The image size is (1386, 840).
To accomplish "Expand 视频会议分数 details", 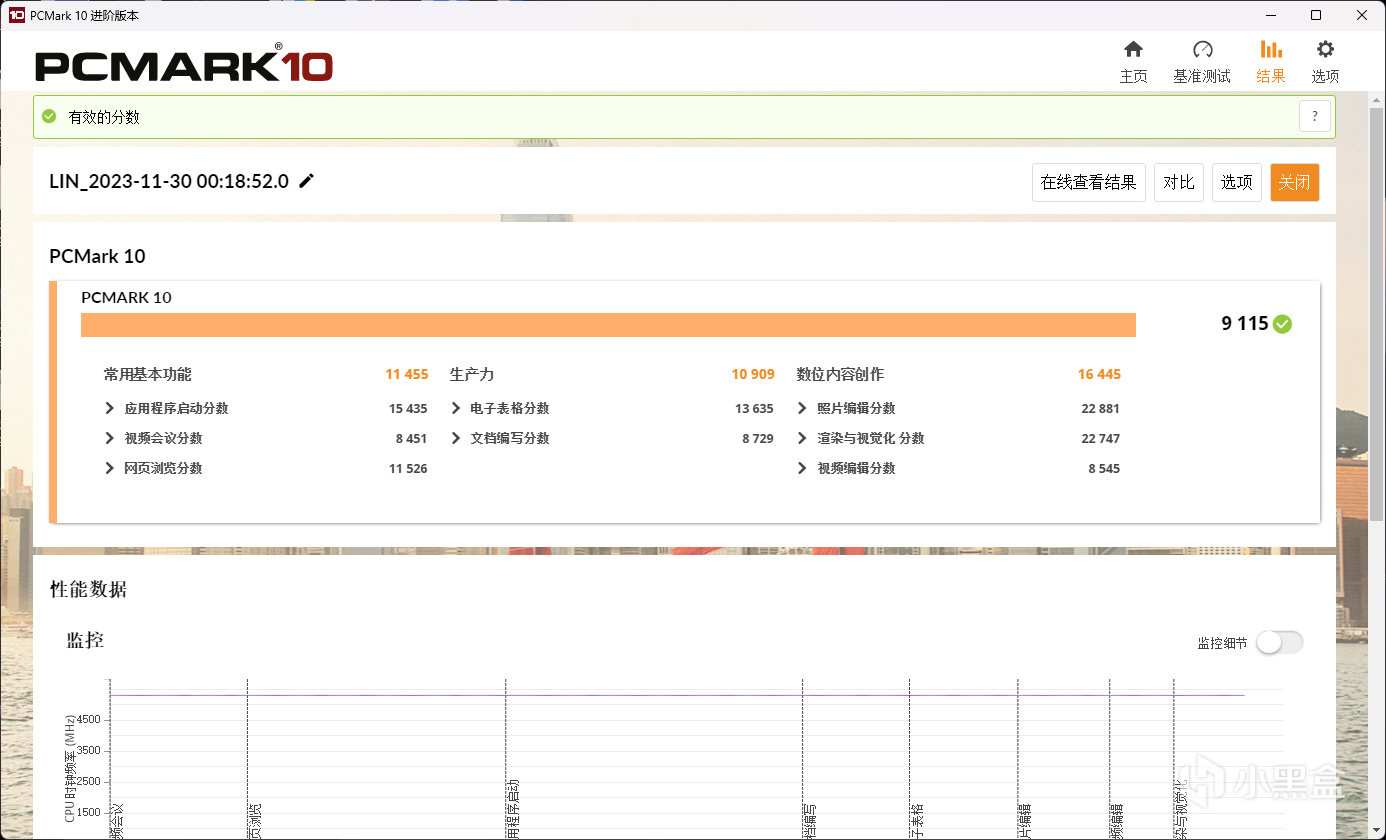I will pyautogui.click(x=109, y=438).
